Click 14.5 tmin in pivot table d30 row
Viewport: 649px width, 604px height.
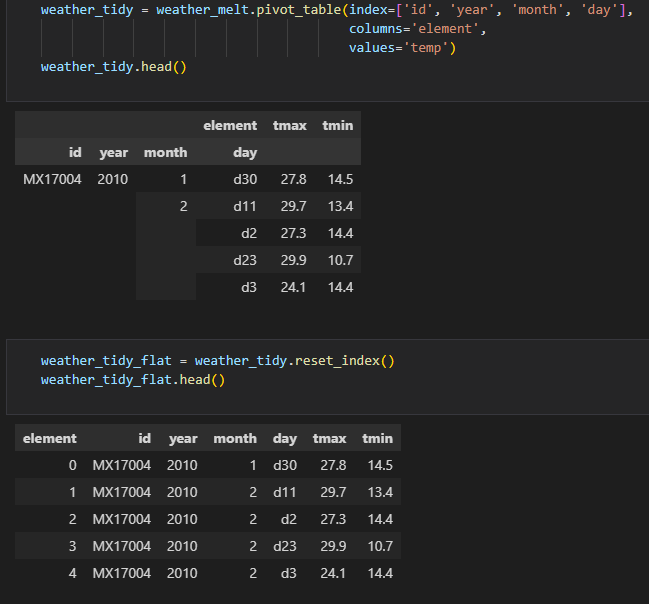341,179
